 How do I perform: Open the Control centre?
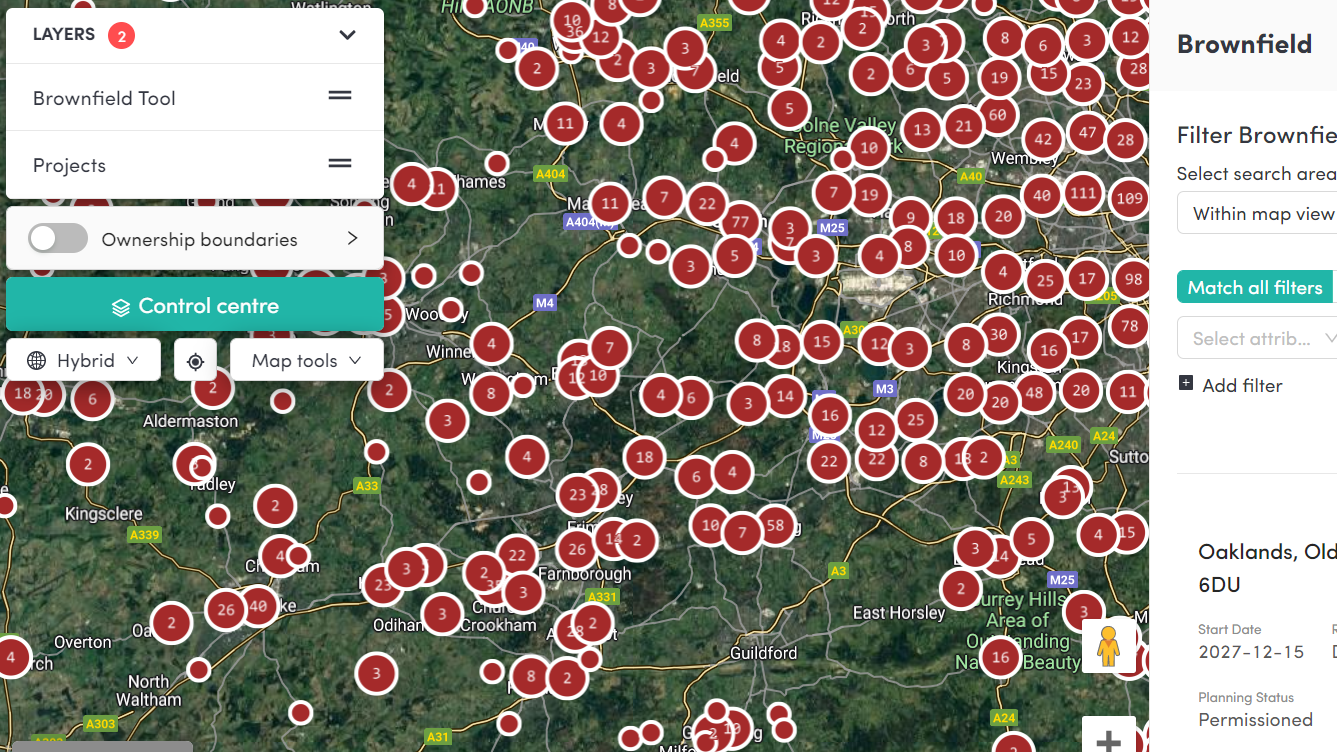195,306
